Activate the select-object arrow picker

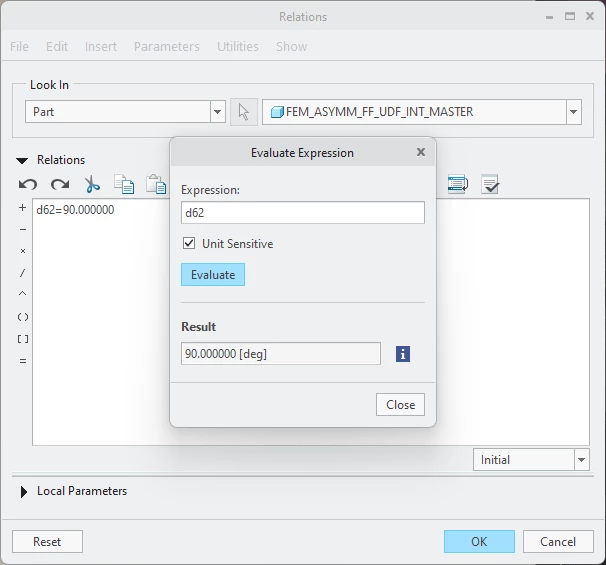click(244, 112)
